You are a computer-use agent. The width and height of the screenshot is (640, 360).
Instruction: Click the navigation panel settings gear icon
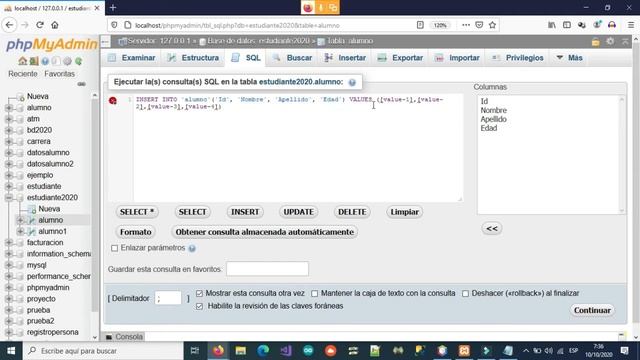click(67, 61)
